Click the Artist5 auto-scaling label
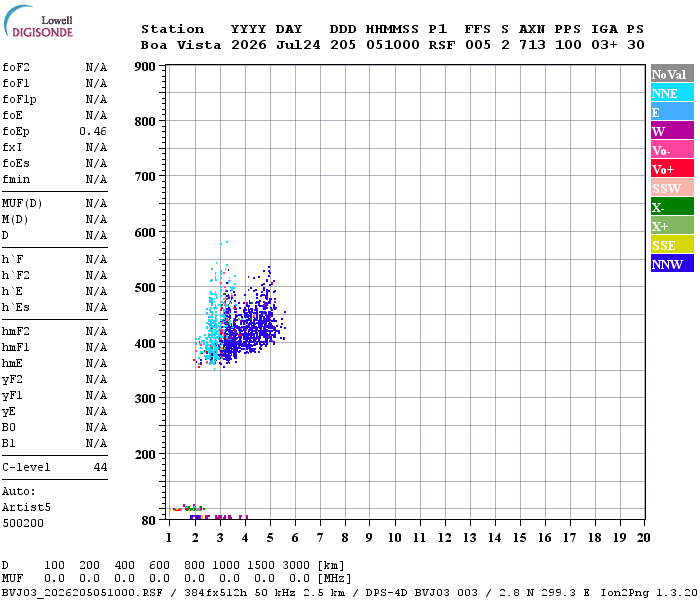The width and height of the screenshot is (700, 600). pyautogui.click(x=26, y=507)
